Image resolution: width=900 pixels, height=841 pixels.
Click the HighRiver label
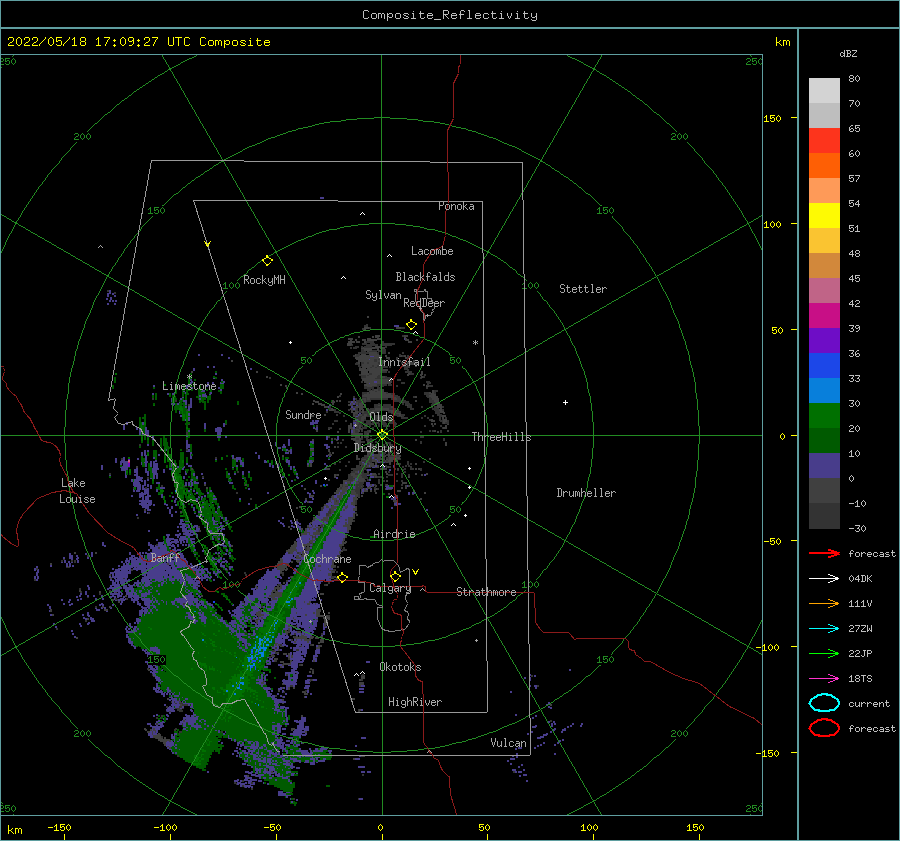coord(415,702)
